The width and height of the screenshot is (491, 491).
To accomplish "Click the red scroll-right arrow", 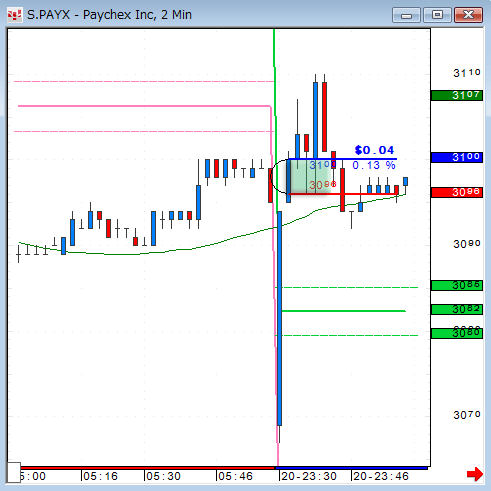I will click(475, 474).
